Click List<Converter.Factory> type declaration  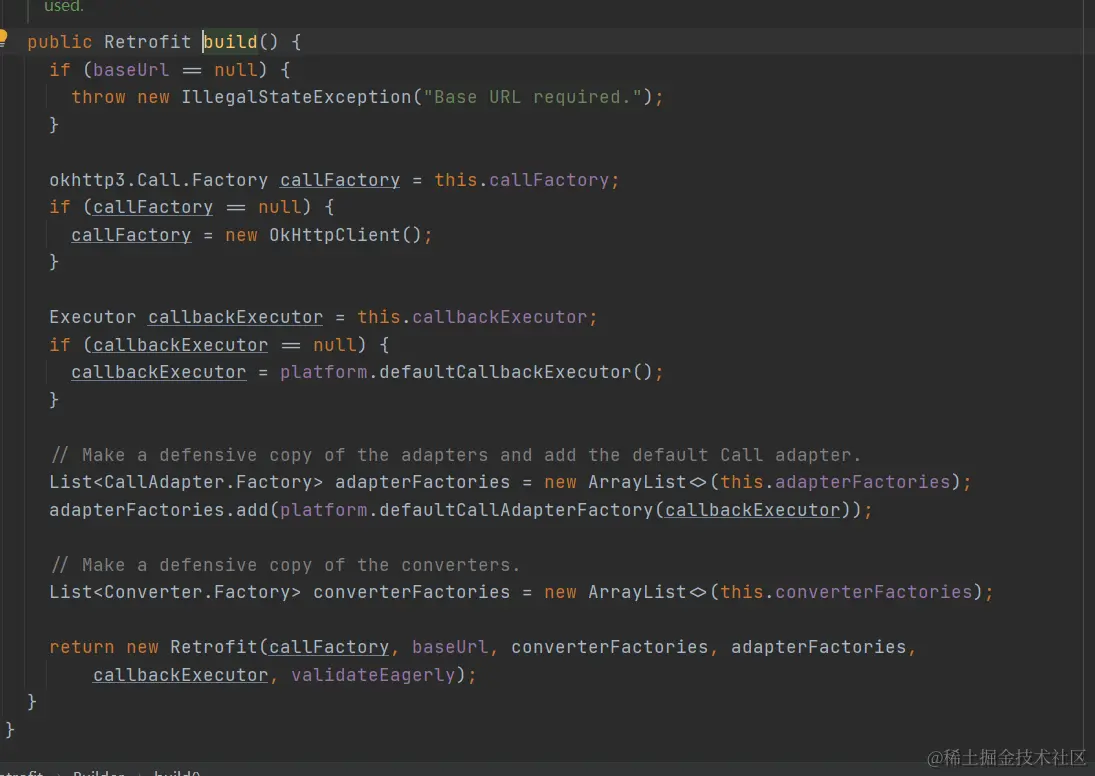pyautogui.click(x=175, y=592)
